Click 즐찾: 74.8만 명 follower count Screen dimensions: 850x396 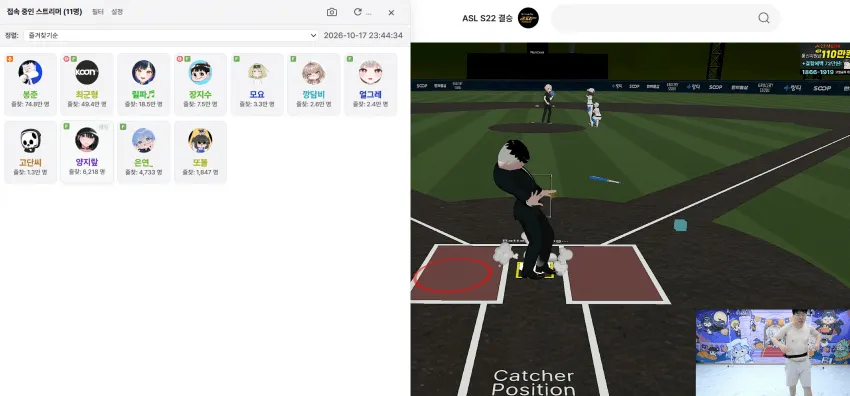30,104
